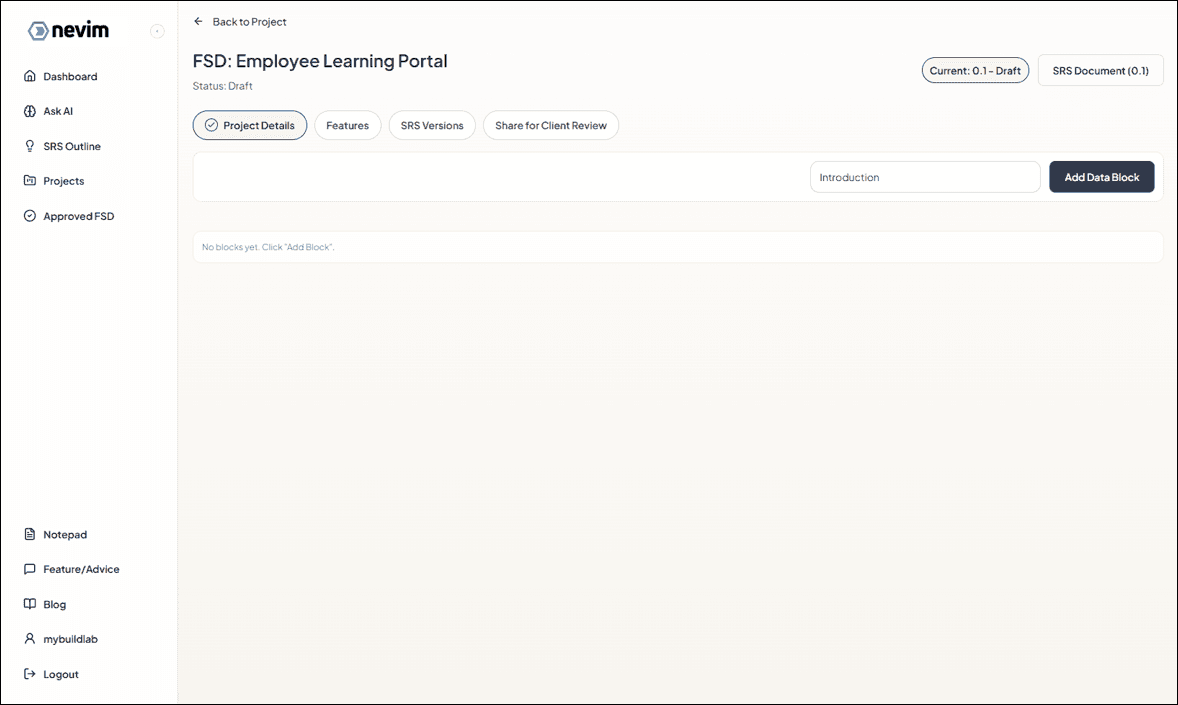The width and height of the screenshot is (1178, 705).
Task: Click the nevim hexagon logo
Action: point(37,30)
